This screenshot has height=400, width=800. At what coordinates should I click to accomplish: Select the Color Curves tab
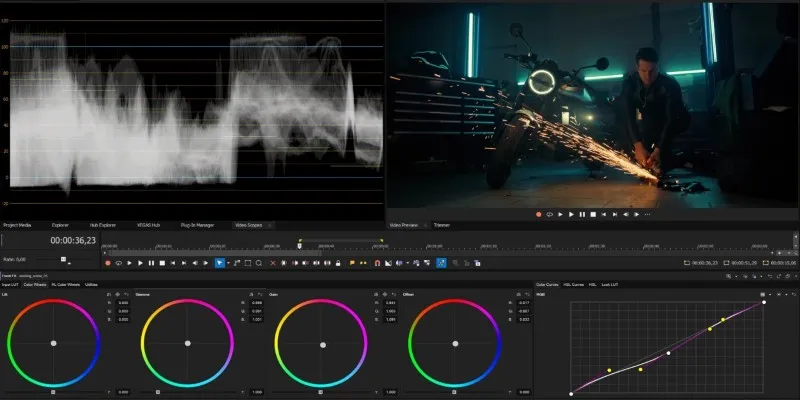[547, 284]
